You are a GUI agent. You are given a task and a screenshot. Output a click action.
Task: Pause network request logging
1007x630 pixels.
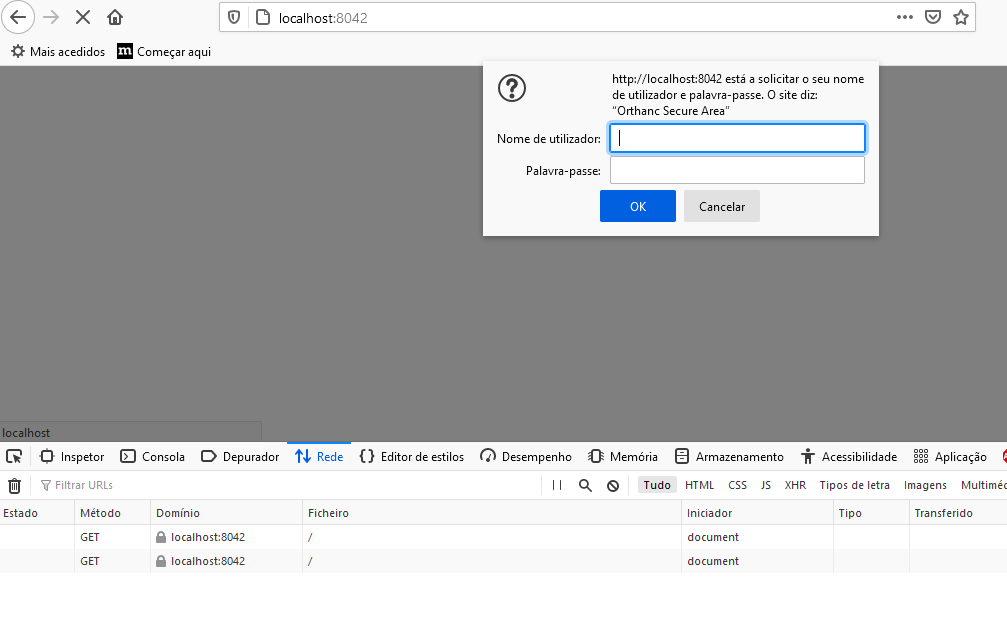[556, 484]
